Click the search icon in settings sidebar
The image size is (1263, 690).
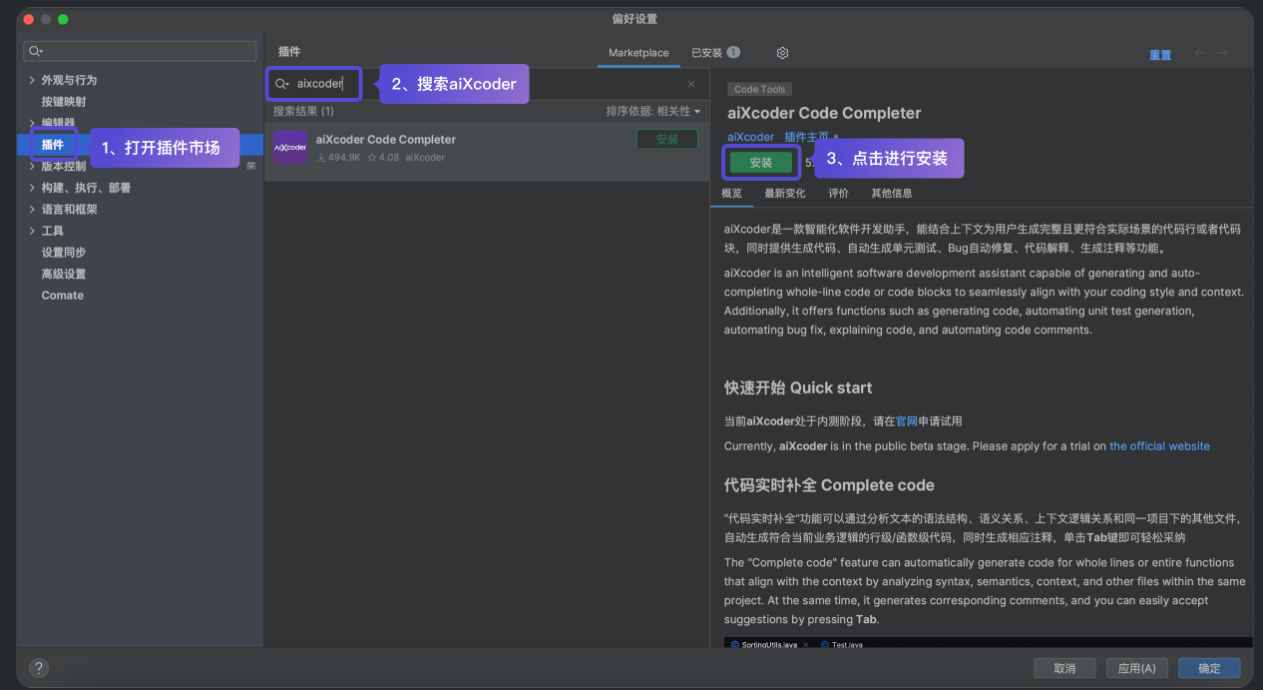click(33, 50)
